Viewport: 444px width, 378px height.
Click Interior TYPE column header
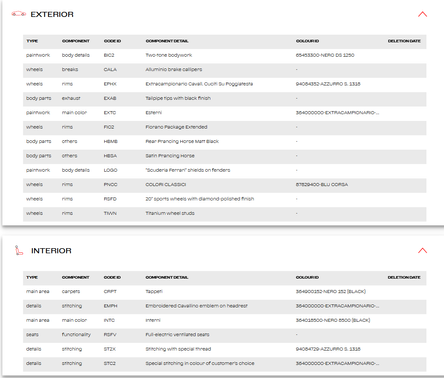[32, 277]
